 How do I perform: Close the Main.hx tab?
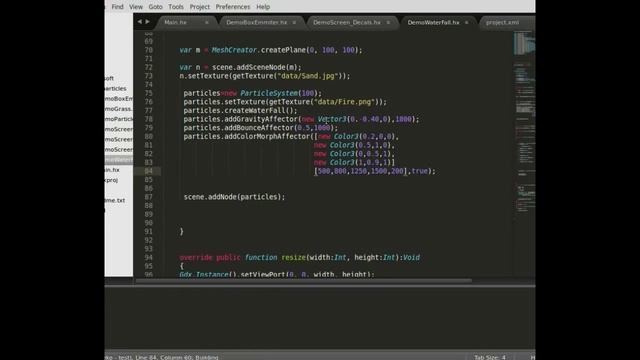coord(207,22)
